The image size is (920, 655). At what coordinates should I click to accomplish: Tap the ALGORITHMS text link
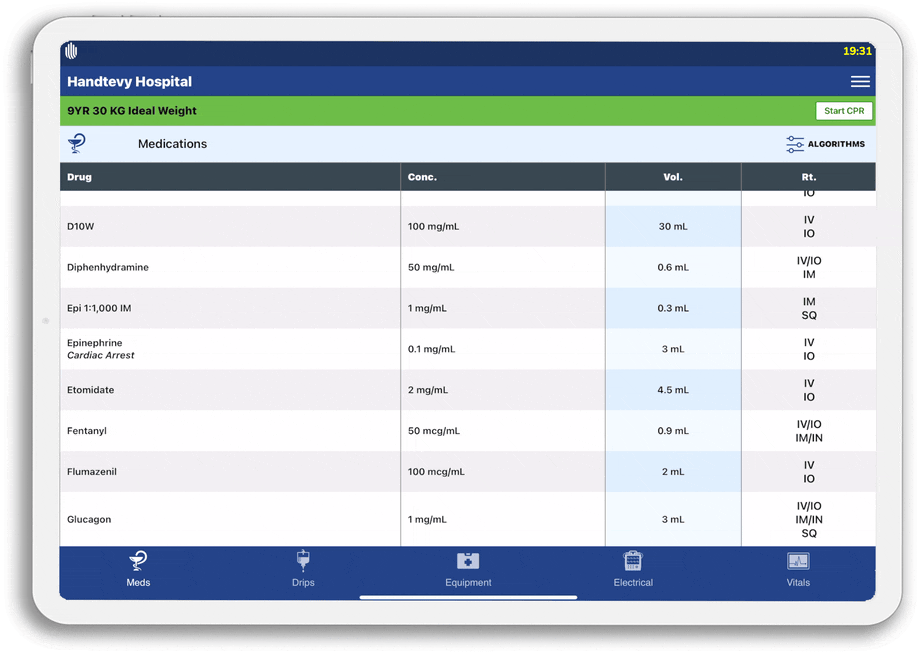(836, 144)
